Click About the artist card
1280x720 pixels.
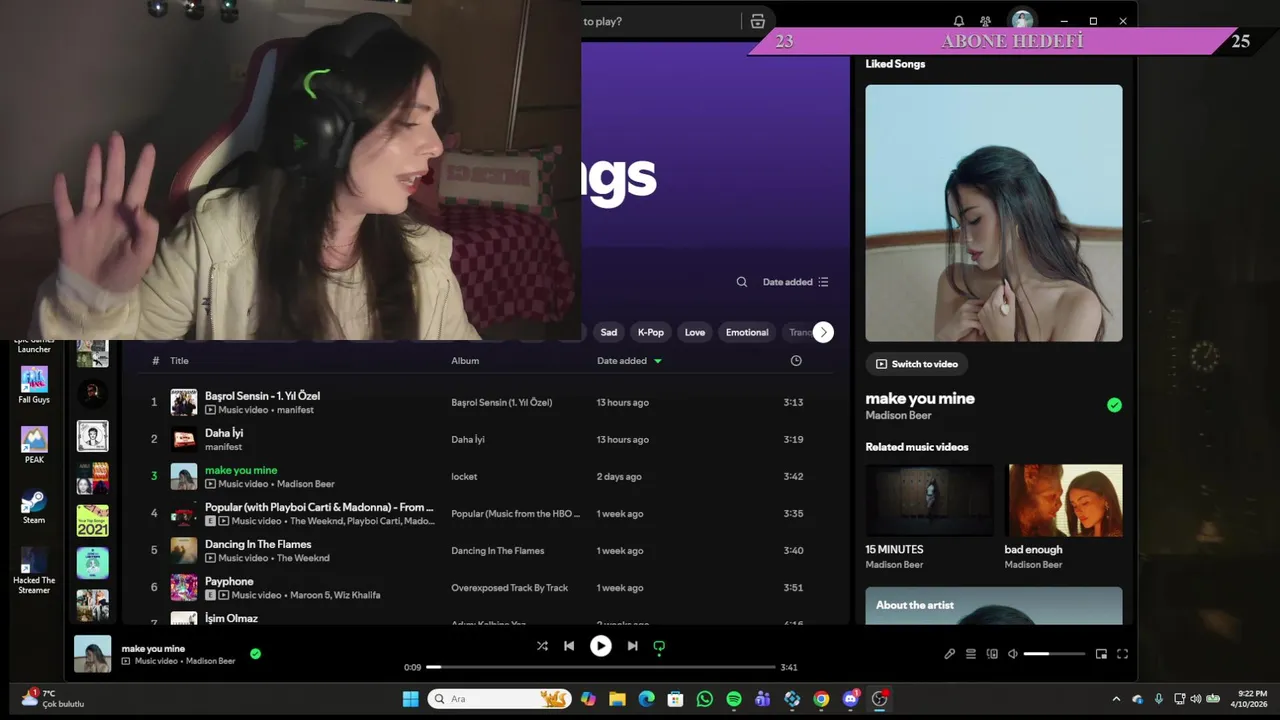(x=994, y=606)
